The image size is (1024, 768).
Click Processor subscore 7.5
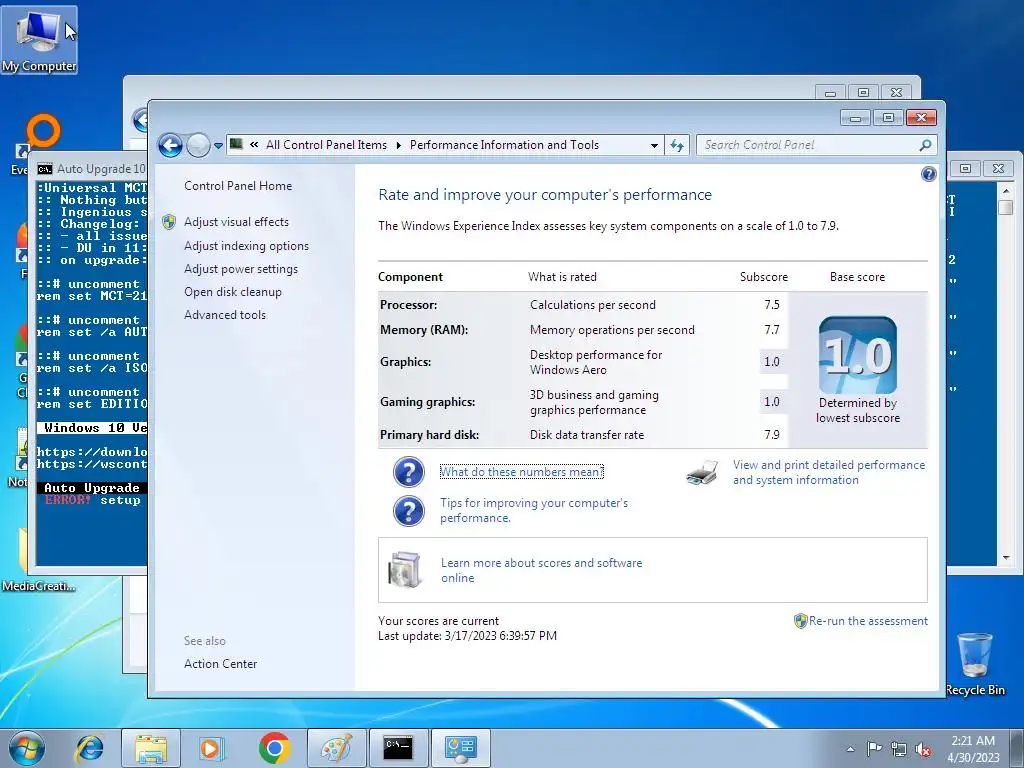(x=771, y=305)
